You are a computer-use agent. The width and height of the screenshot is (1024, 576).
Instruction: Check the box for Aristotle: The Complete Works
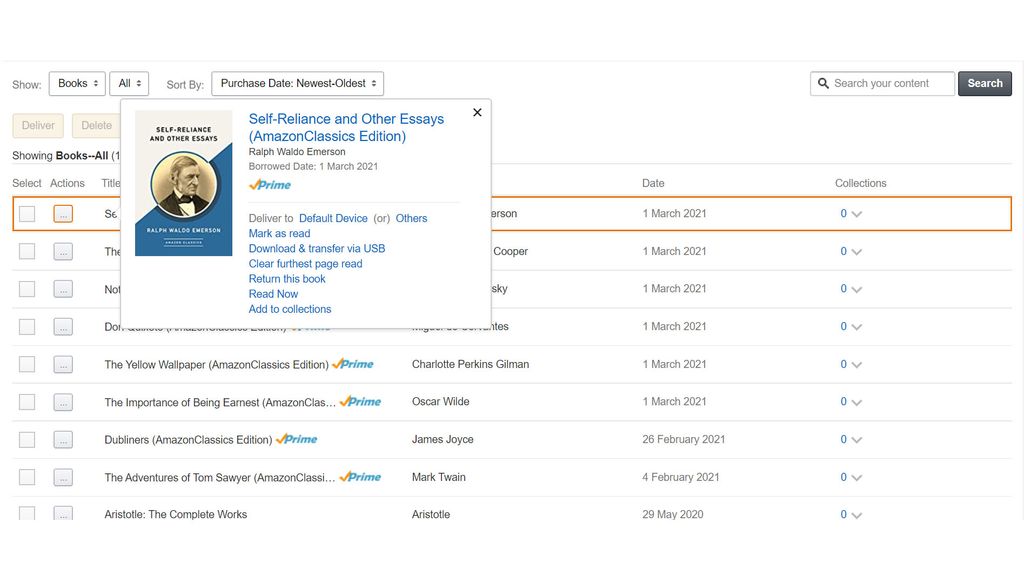26,514
